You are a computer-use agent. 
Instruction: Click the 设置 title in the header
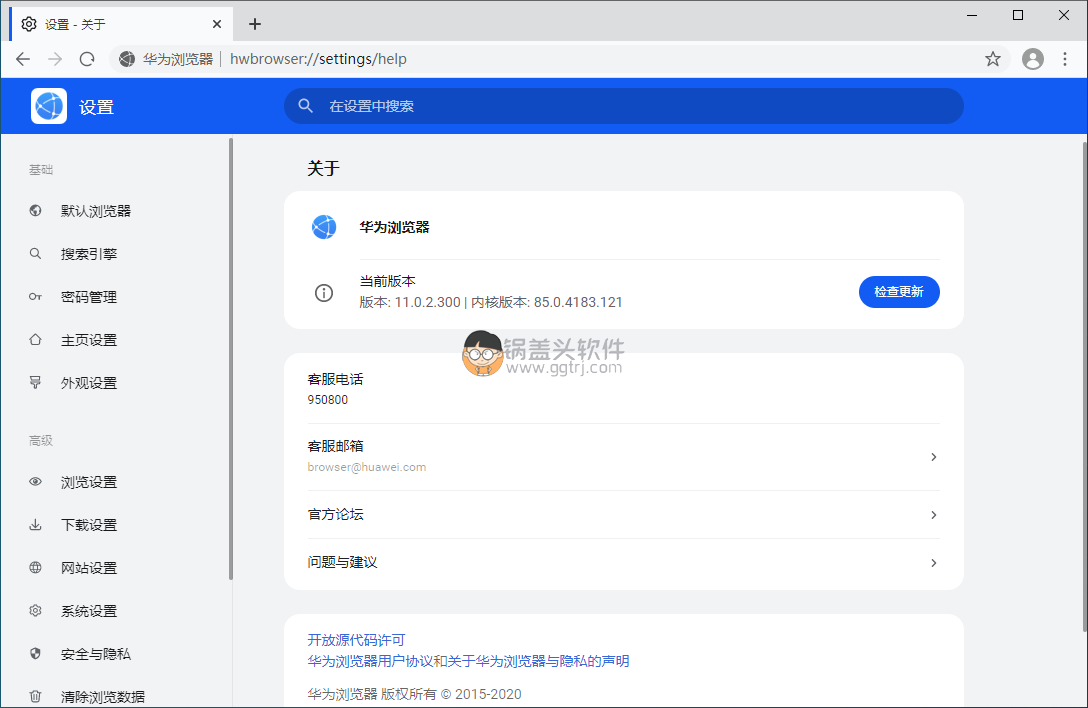tap(96, 107)
